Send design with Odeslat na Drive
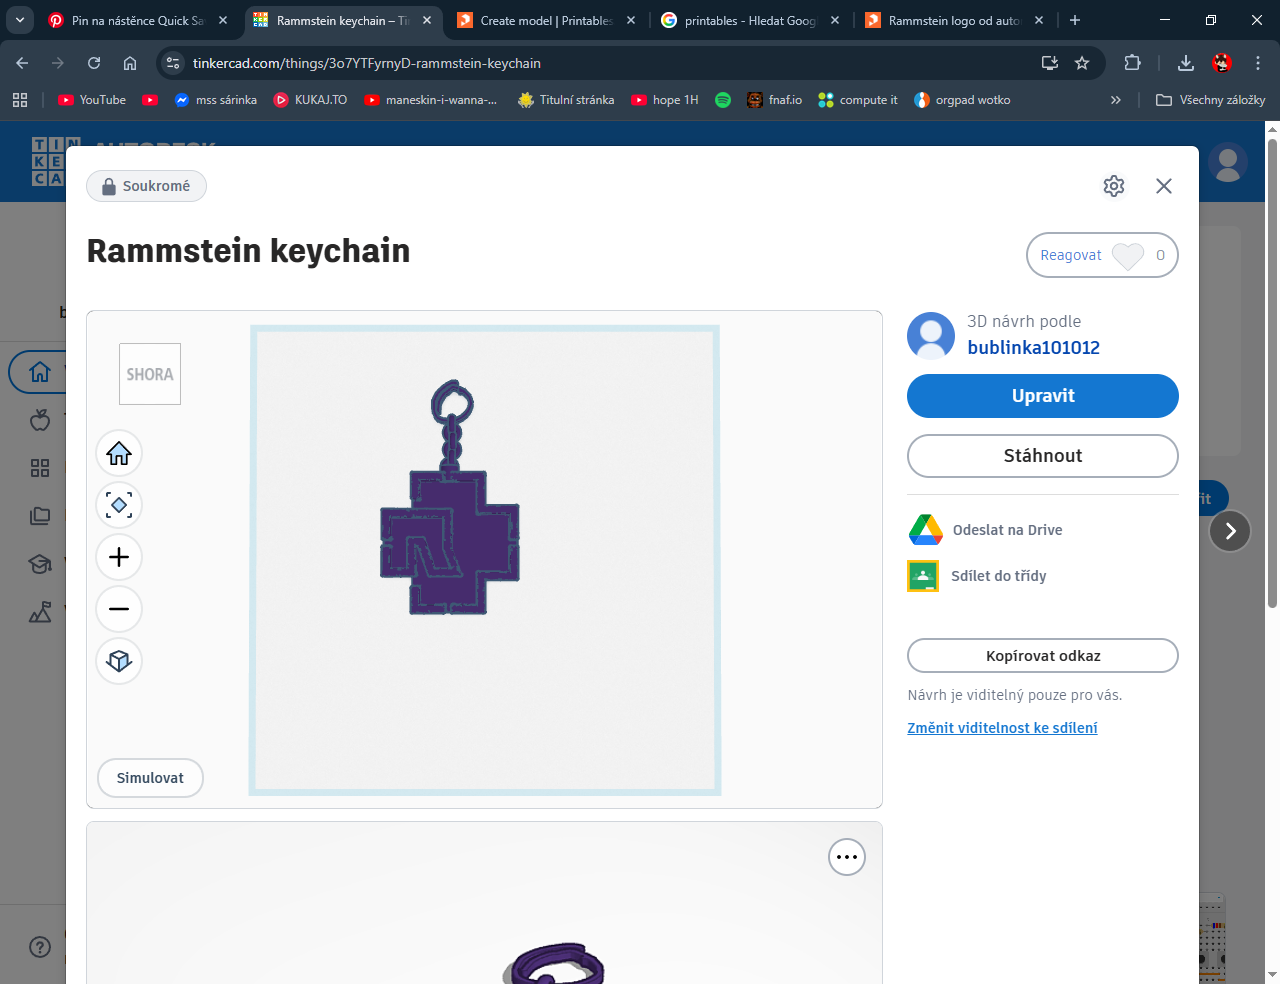Image resolution: width=1280 pixels, height=984 pixels. (x=985, y=530)
